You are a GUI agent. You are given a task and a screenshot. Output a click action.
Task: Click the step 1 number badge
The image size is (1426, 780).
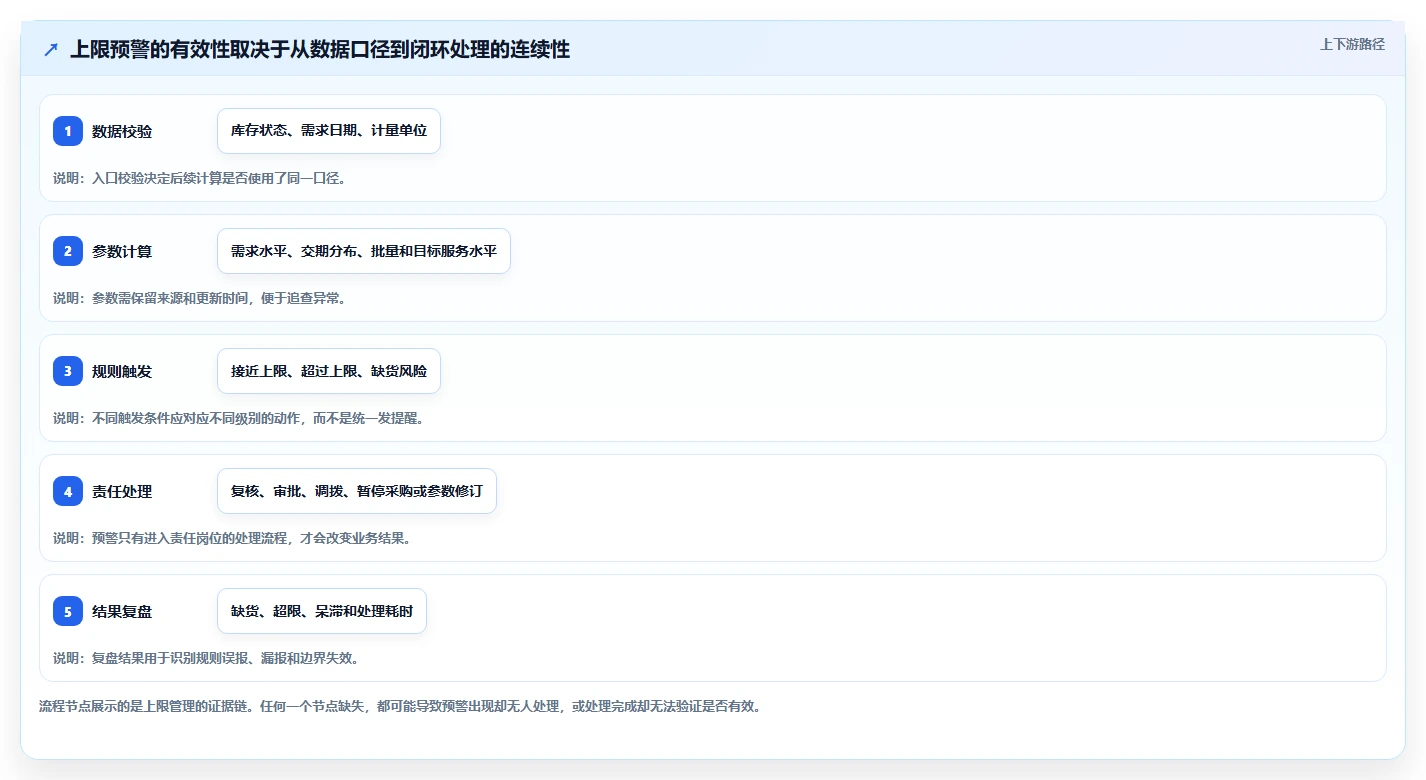coord(68,131)
